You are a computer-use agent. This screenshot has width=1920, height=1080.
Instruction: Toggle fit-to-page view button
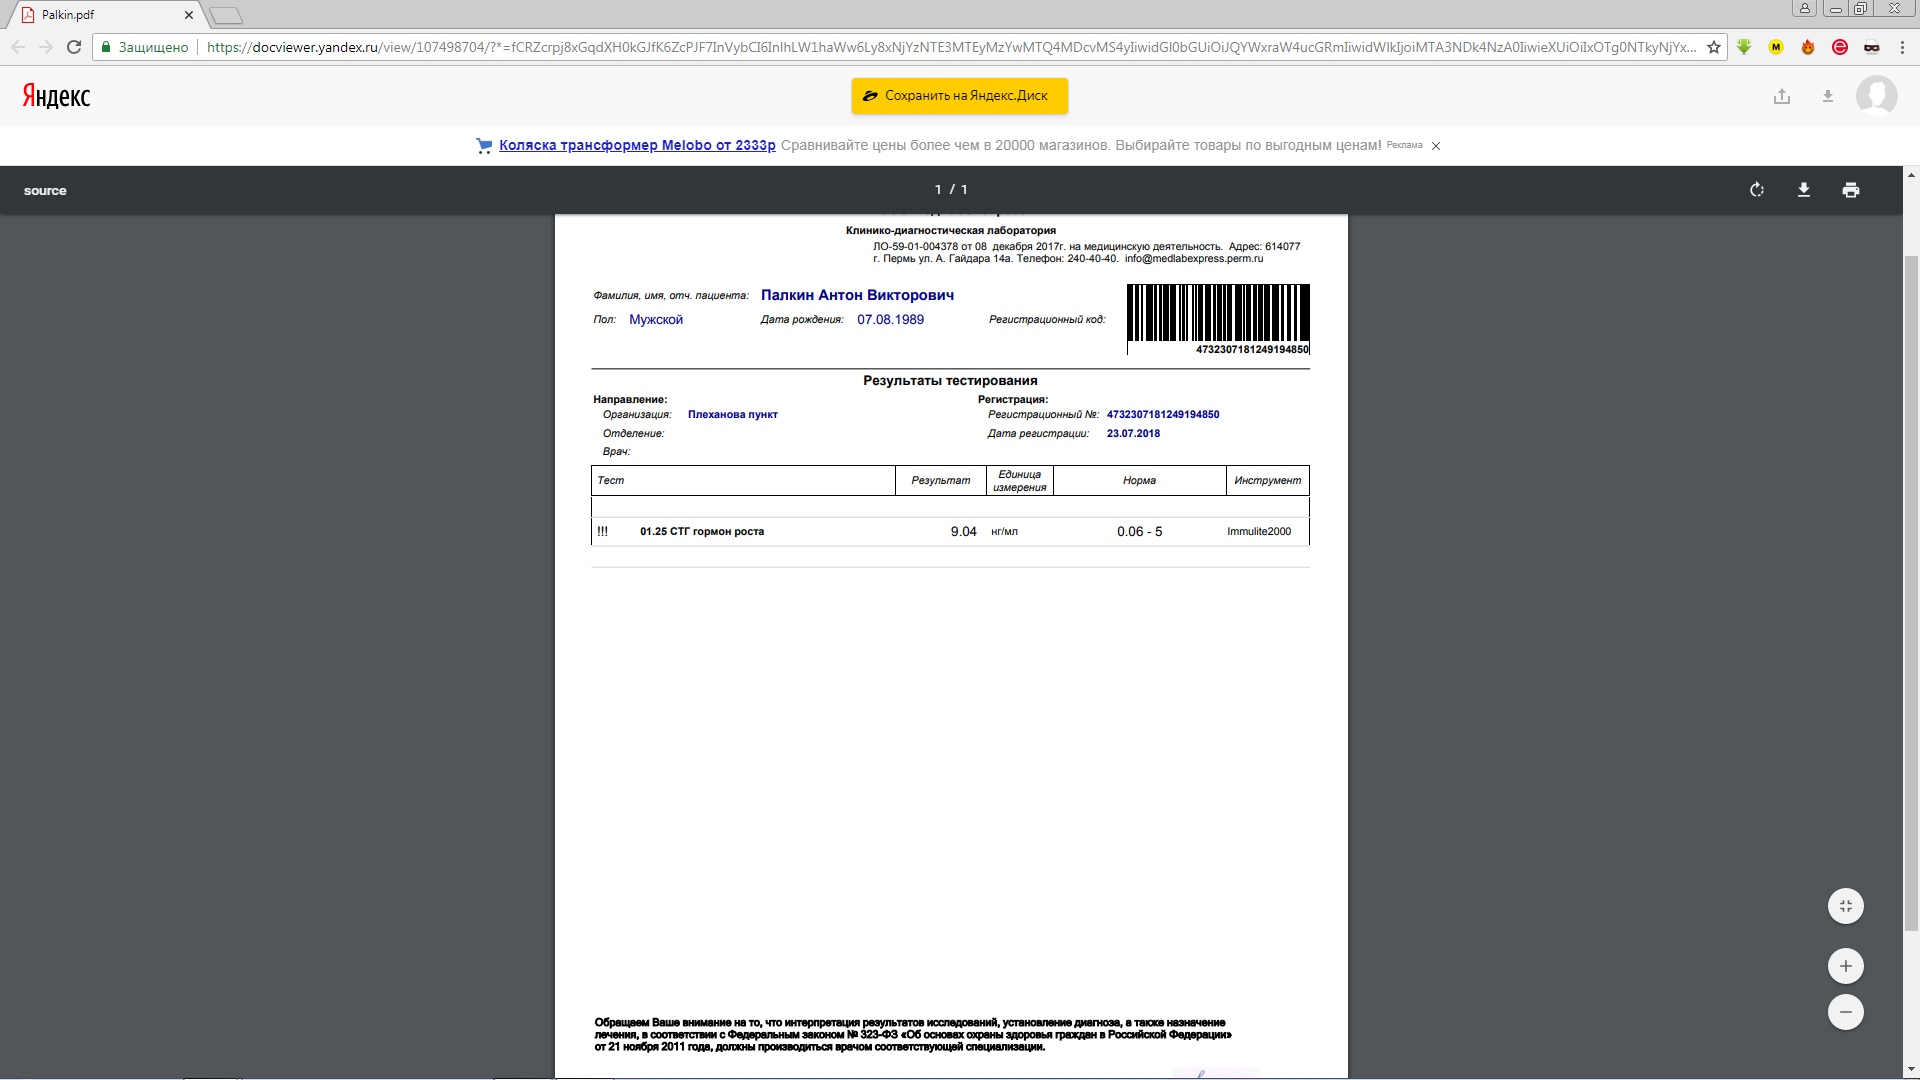(1846, 906)
